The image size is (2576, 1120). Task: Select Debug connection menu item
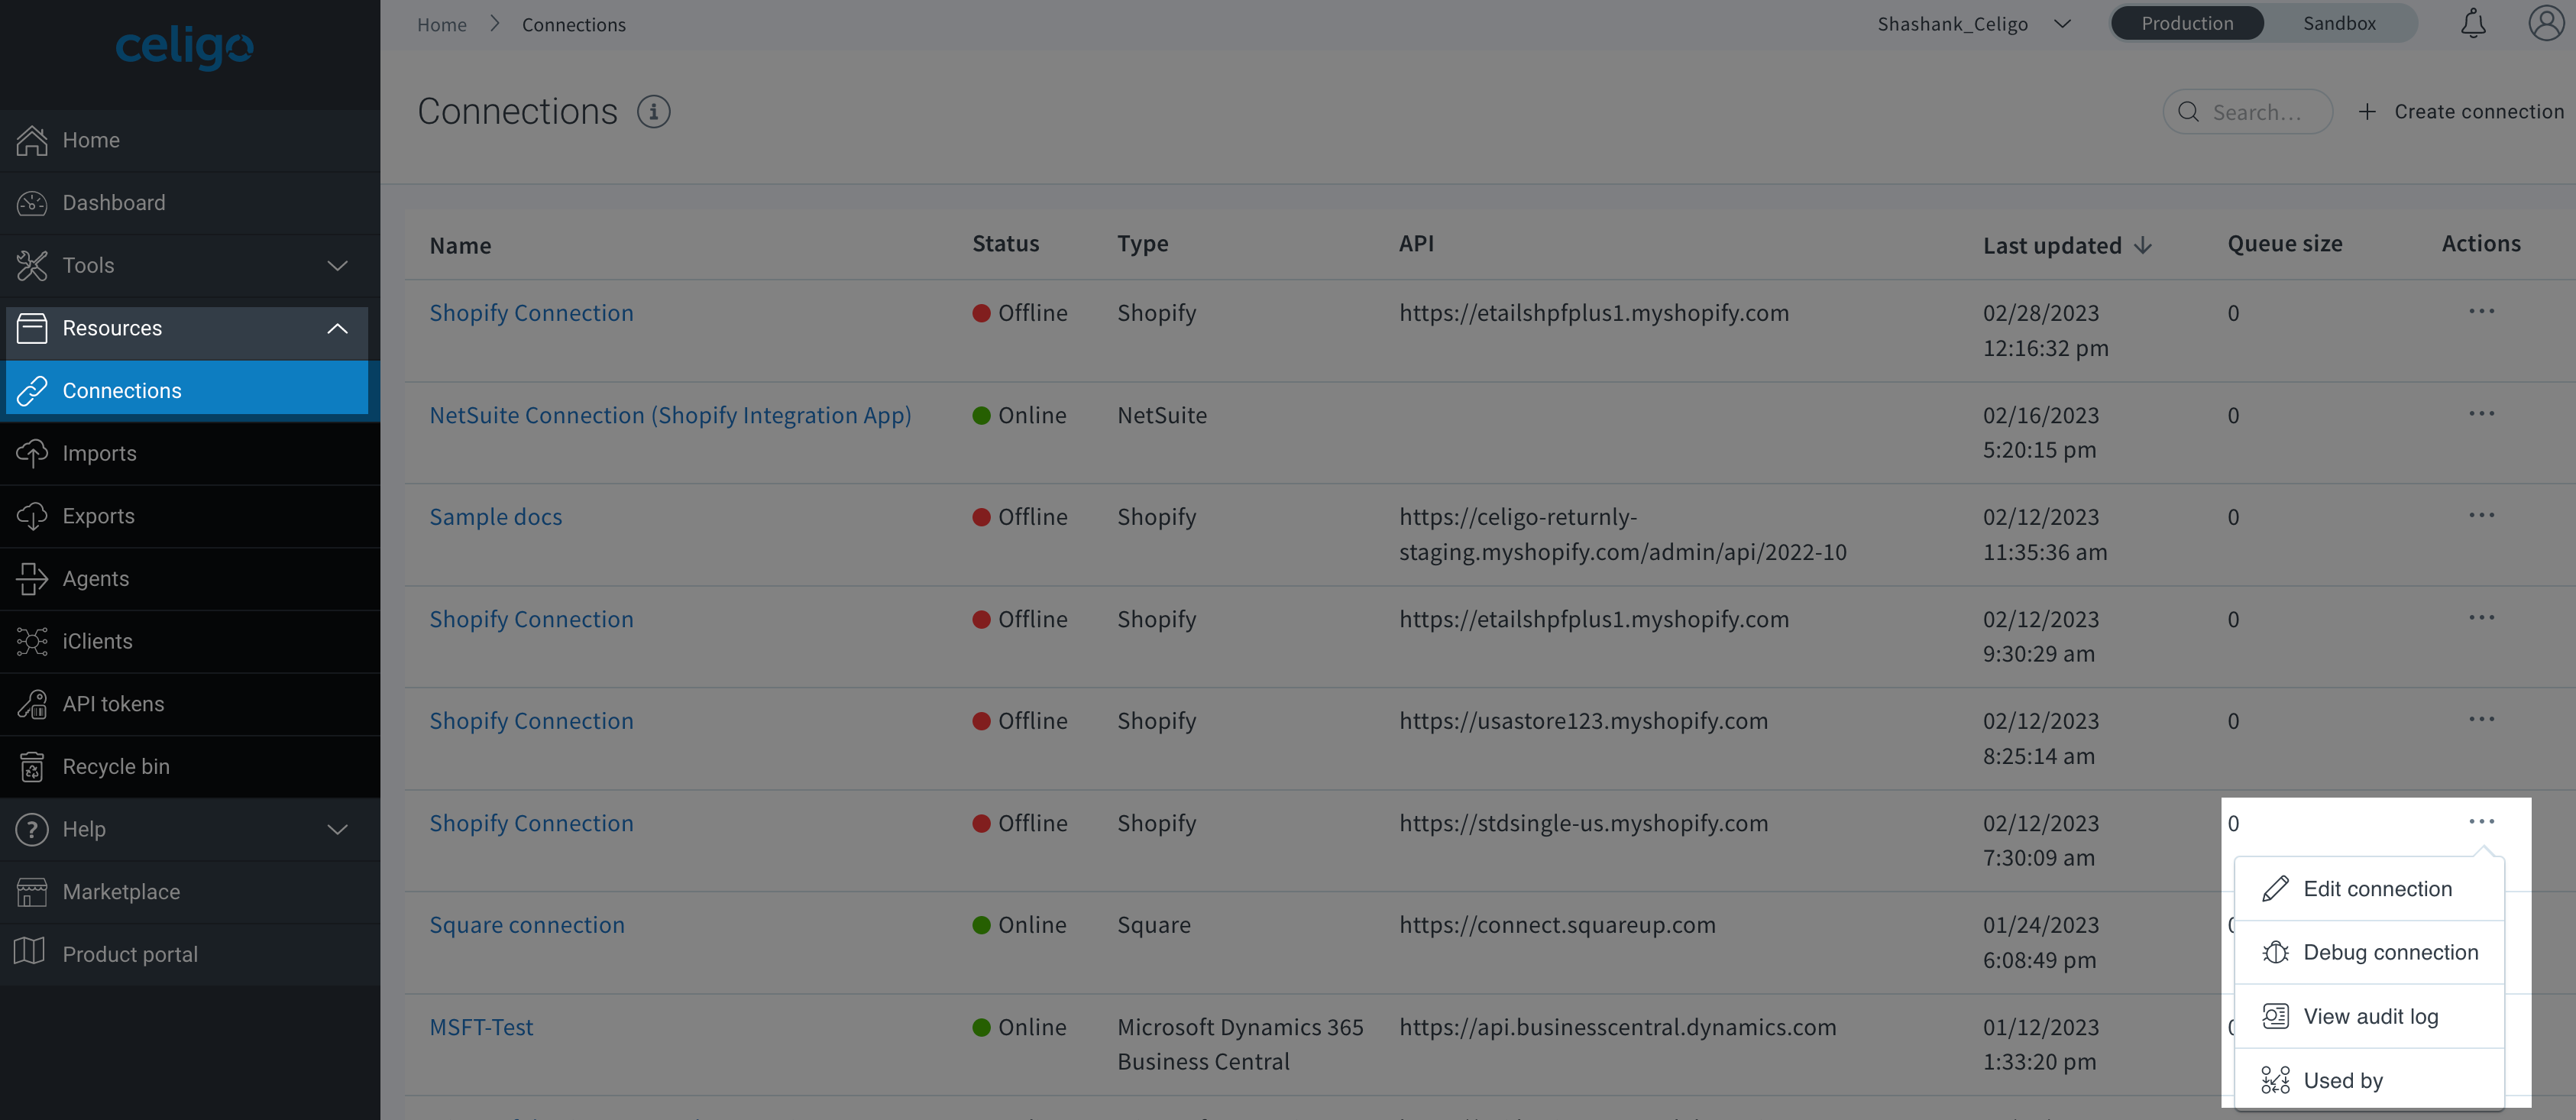[x=2369, y=953]
